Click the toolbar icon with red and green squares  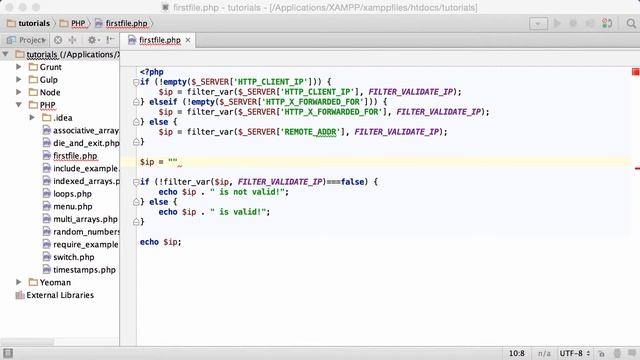coord(607,24)
